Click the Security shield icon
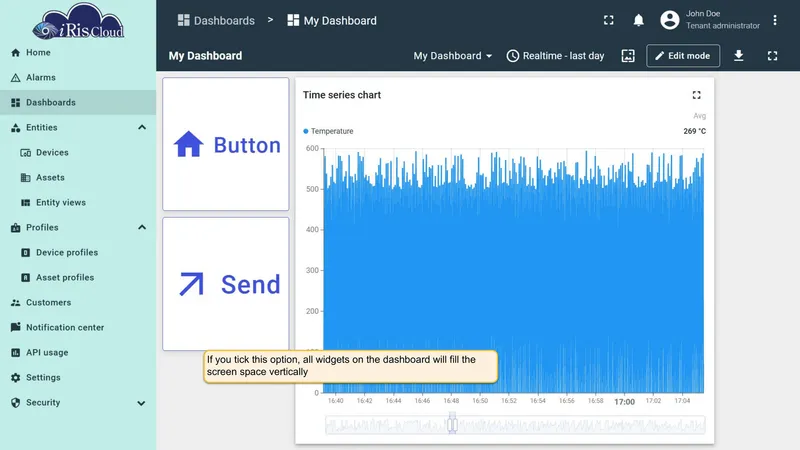Screen dimensions: 800x450 point(15,403)
